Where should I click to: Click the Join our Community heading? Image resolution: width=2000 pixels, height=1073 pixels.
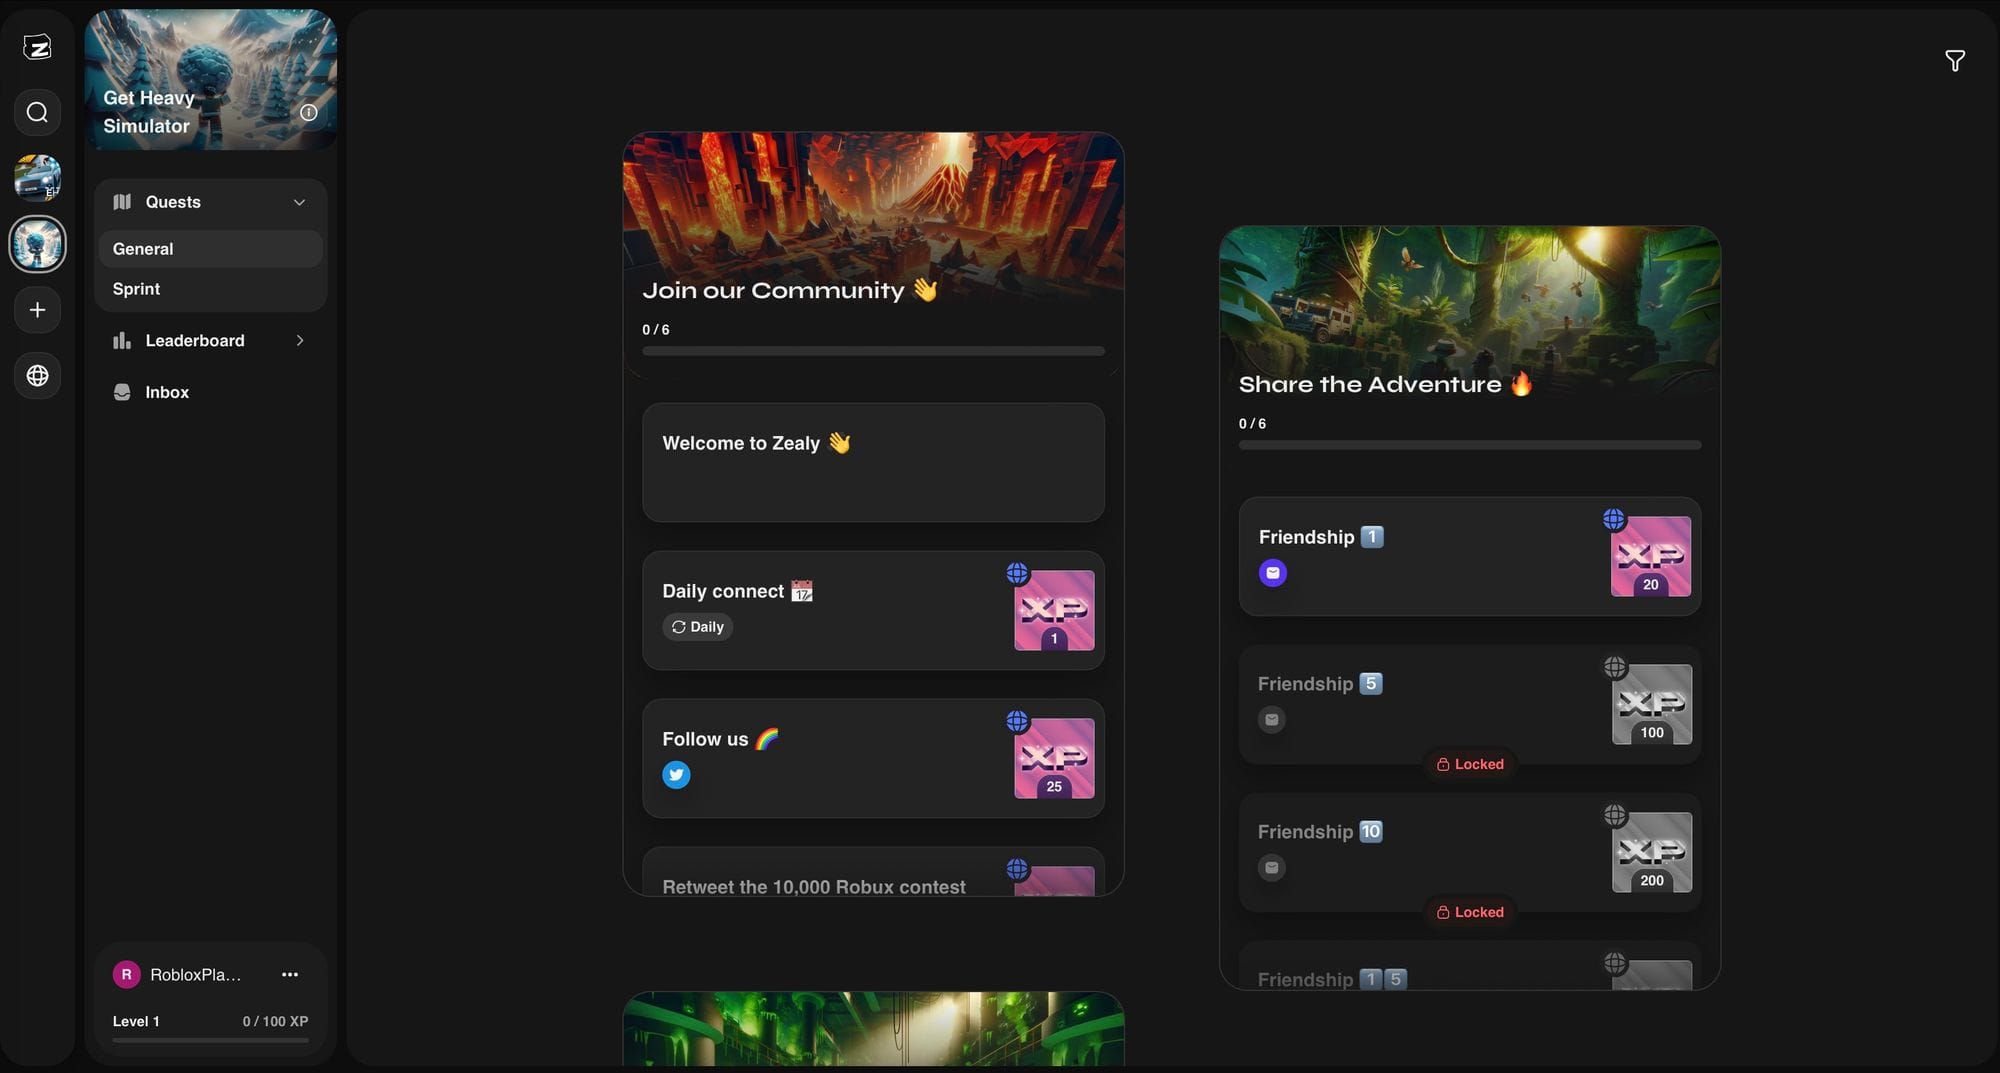tap(790, 290)
